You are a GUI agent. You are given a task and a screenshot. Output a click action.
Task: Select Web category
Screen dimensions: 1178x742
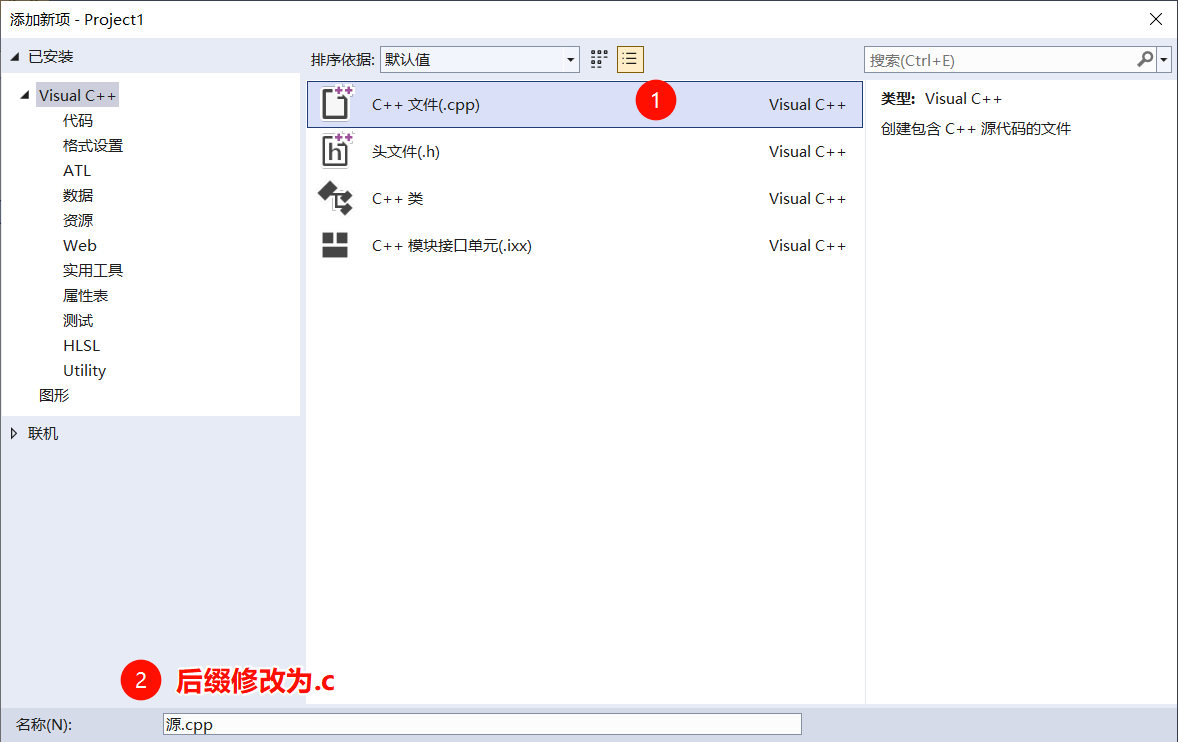80,246
